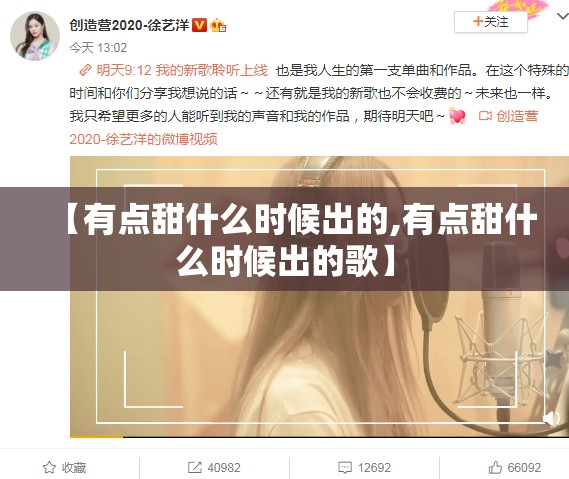The height and width of the screenshot is (479, 569).
Task: Like the post via thumbs-up 66092
Action: point(495,467)
